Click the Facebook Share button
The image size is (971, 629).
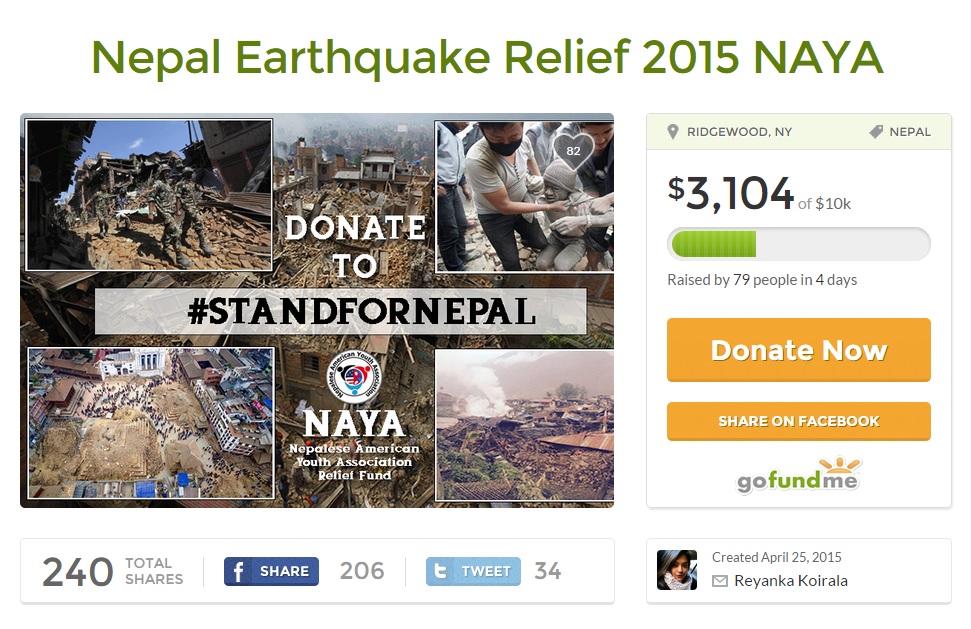272,571
